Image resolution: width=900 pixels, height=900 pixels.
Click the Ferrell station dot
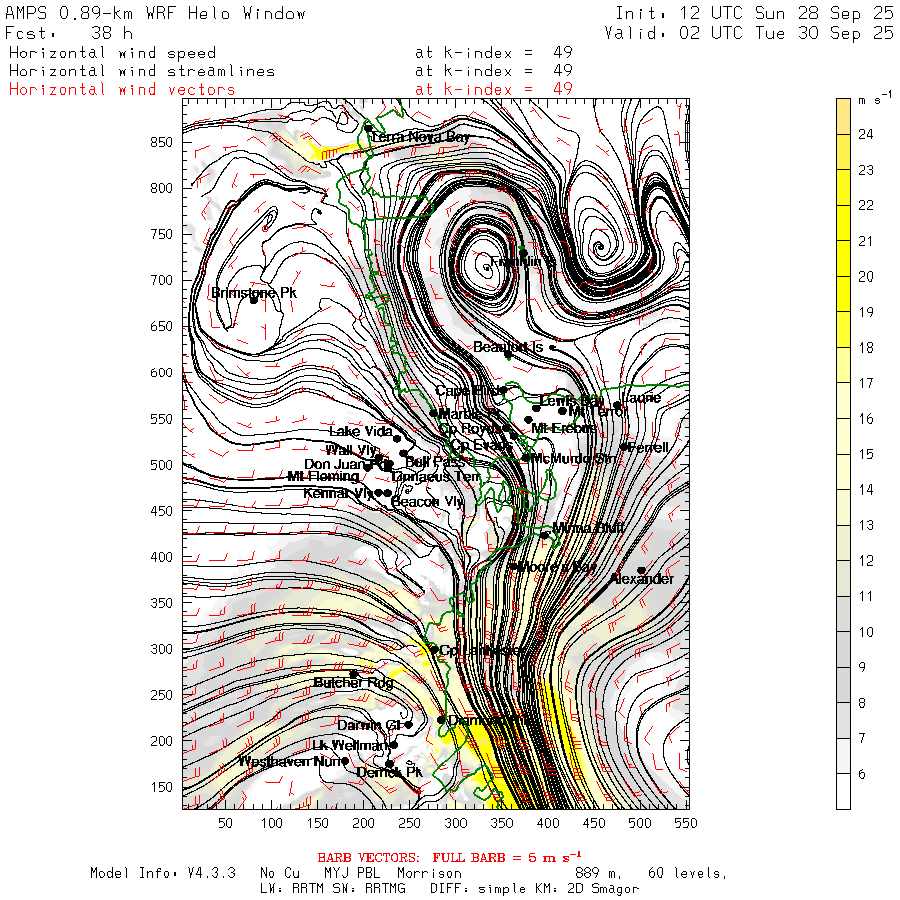point(624,447)
